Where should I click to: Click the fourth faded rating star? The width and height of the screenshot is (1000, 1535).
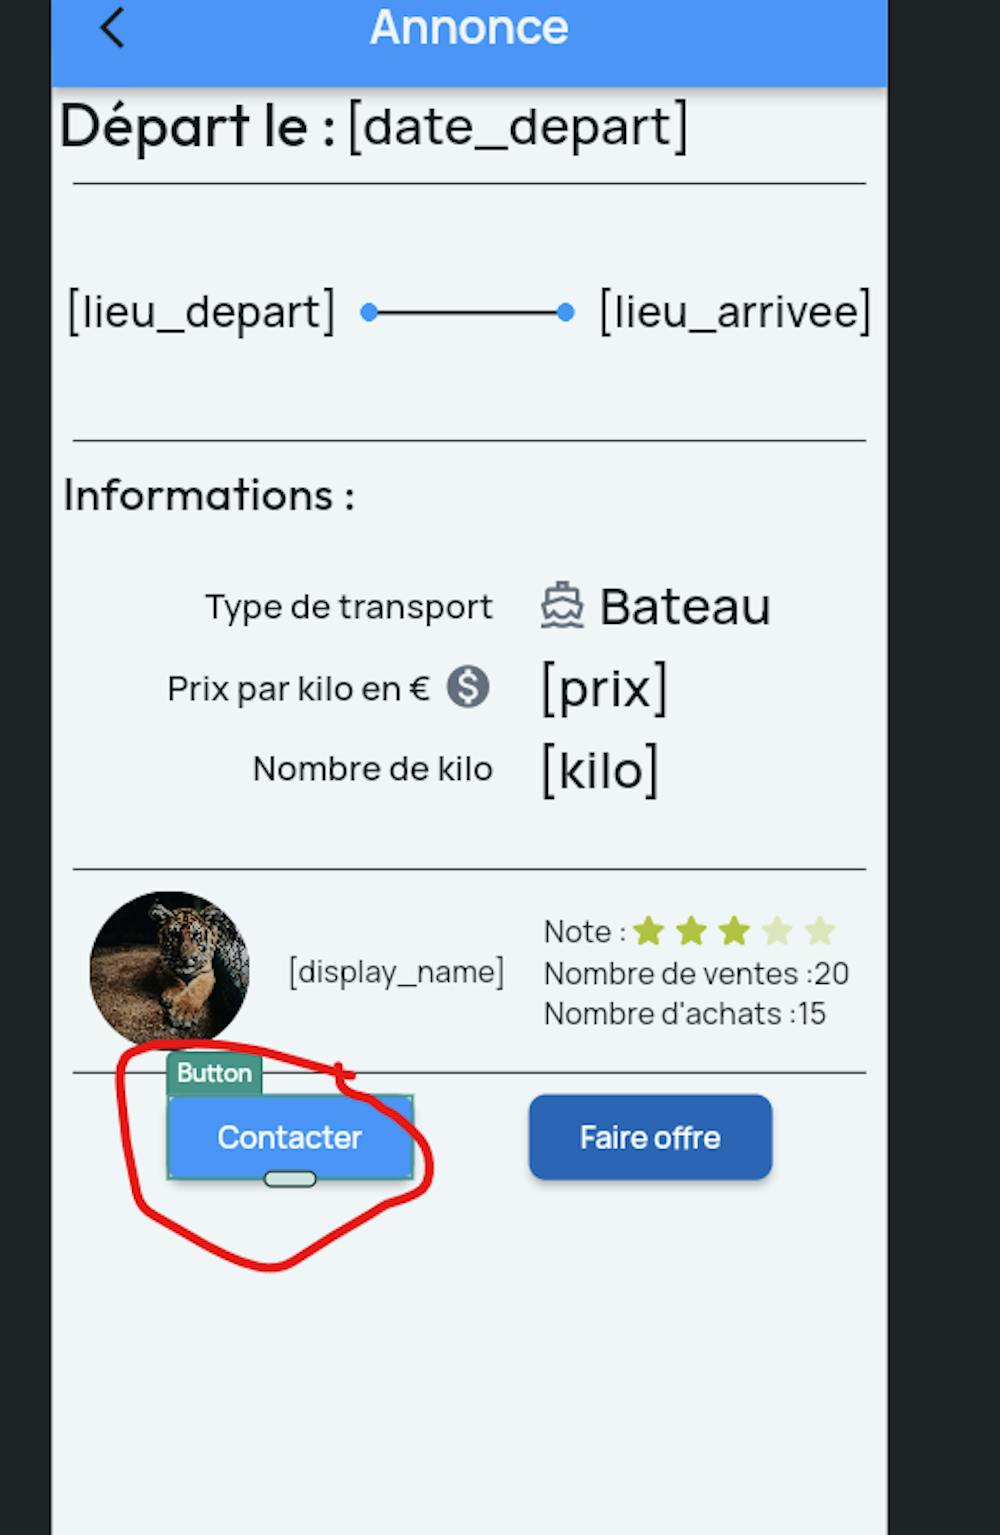[777, 931]
